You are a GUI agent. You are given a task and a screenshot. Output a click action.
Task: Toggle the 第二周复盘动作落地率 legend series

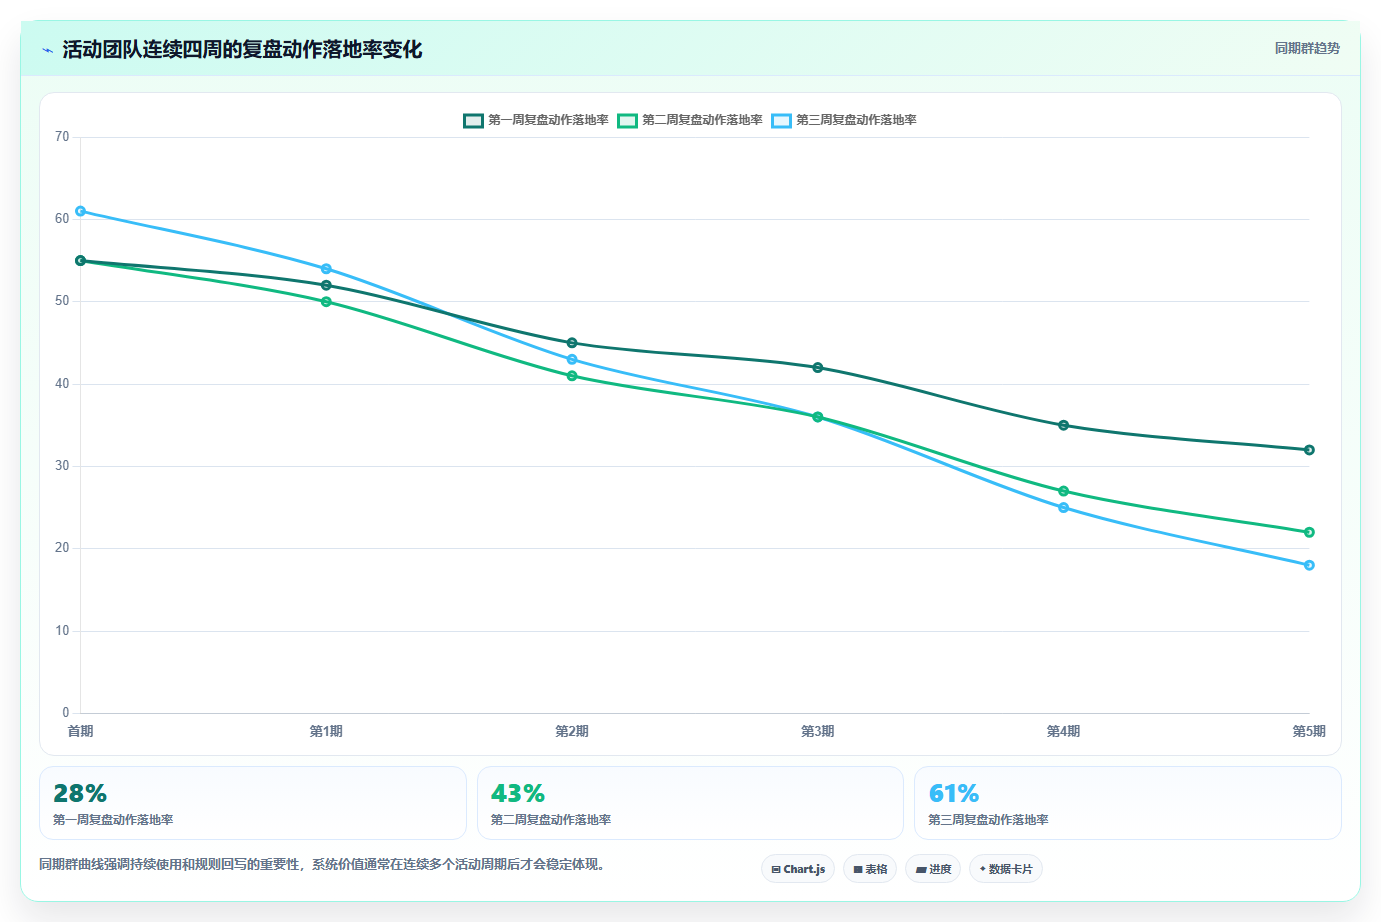[690, 120]
